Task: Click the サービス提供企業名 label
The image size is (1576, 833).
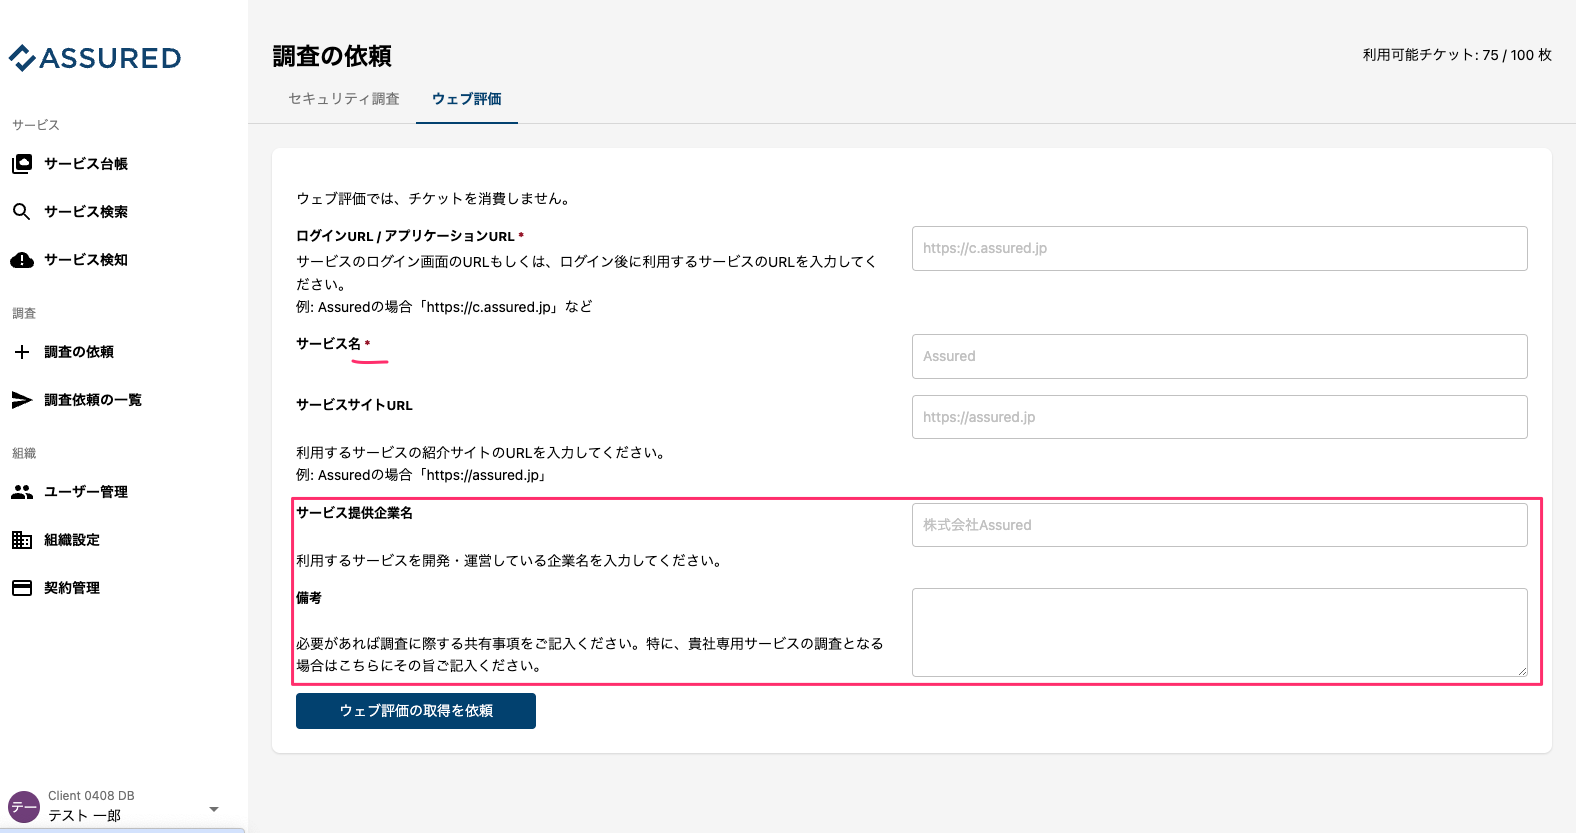Action: [354, 513]
